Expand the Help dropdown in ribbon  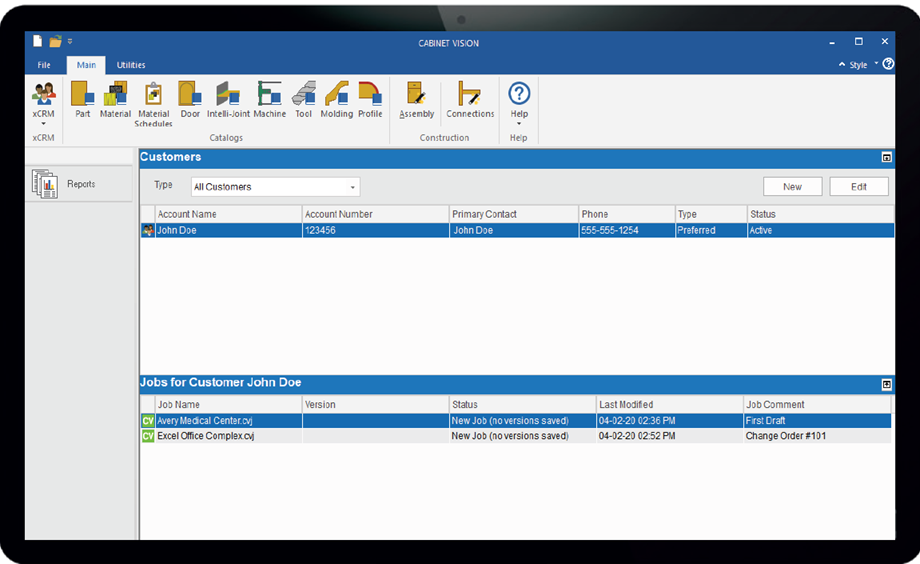pyautogui.click(x=519, y=115)
